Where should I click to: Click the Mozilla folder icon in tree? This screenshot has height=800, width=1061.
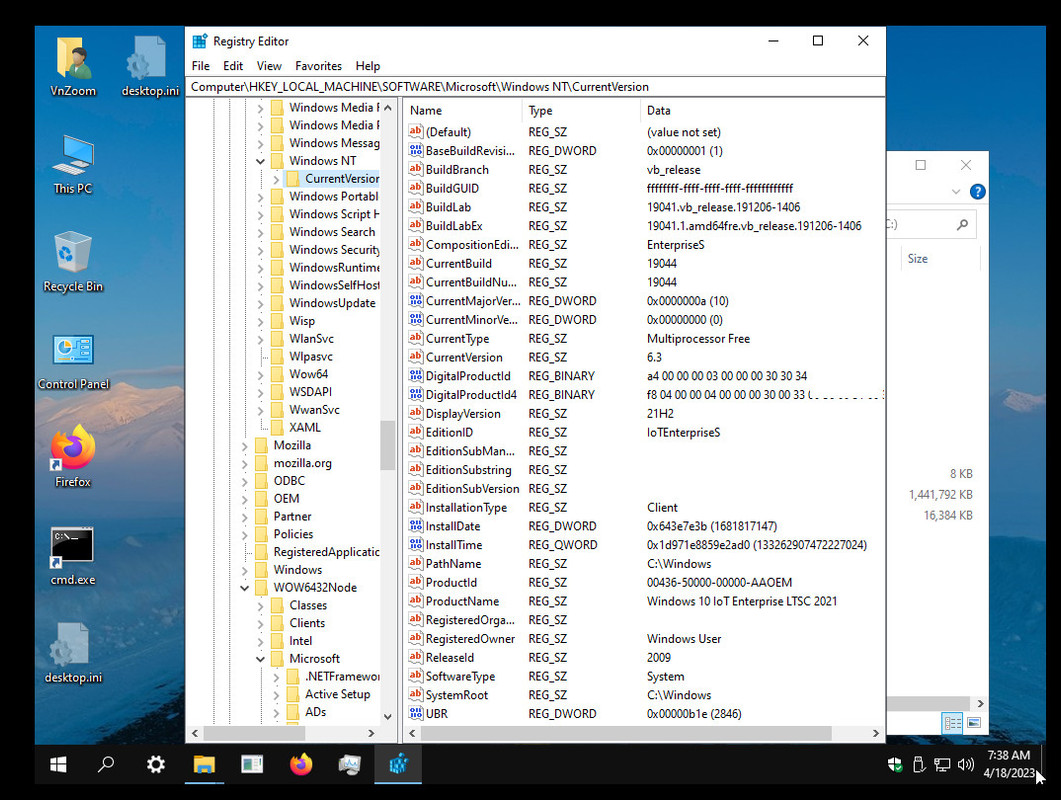point(262,445)
